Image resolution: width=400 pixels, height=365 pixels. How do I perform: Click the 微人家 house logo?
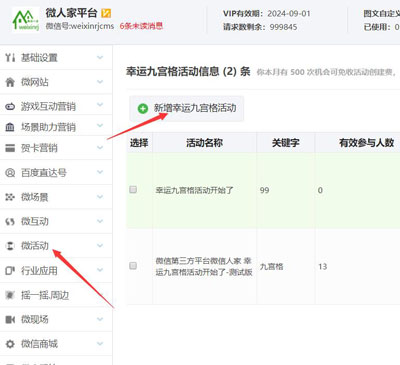[26, 20]
